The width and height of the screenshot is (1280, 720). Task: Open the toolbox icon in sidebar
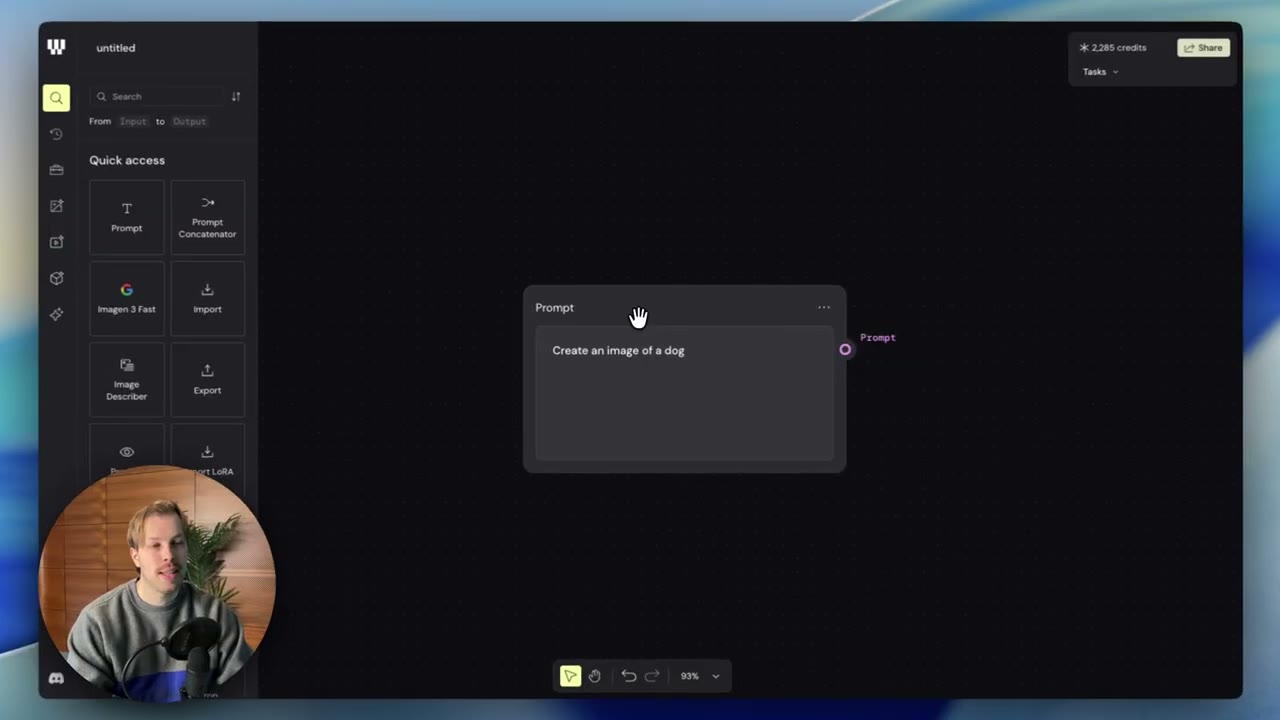(56, 170)
